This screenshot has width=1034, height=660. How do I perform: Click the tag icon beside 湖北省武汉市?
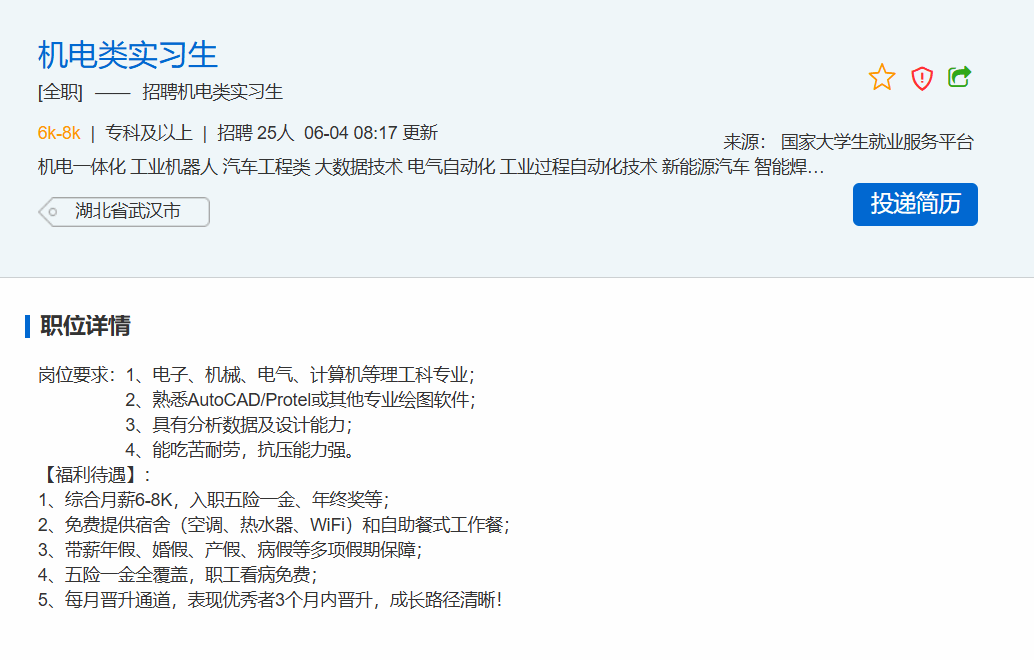pos(51,212)
